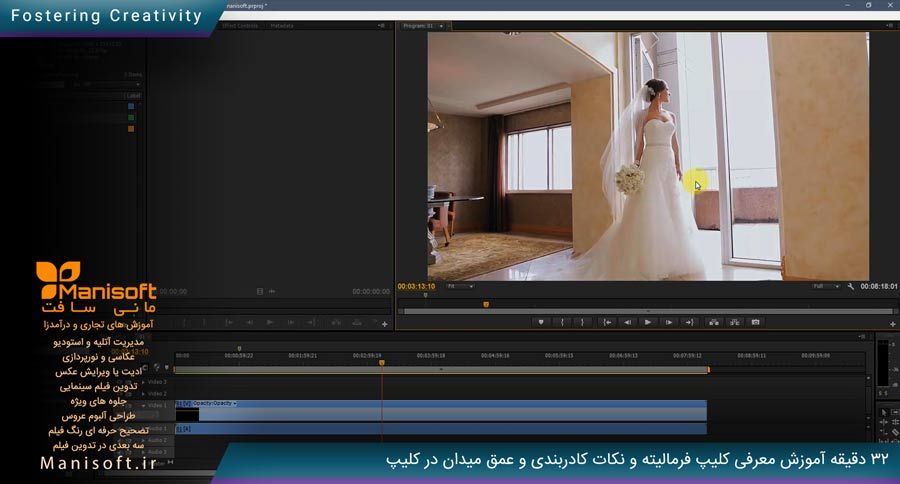
Task: Expand the Audio 3 track
Action: tap(143, 452)
